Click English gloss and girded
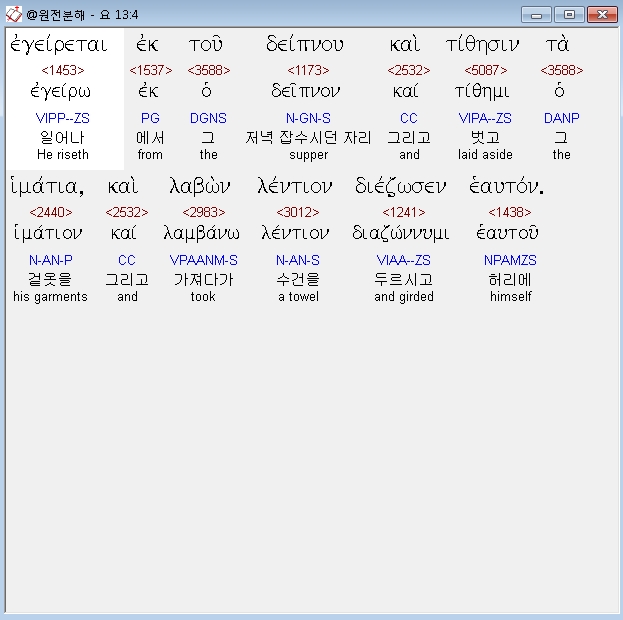Viewport: 623px width, 620px height. click(x=404, y=296)
